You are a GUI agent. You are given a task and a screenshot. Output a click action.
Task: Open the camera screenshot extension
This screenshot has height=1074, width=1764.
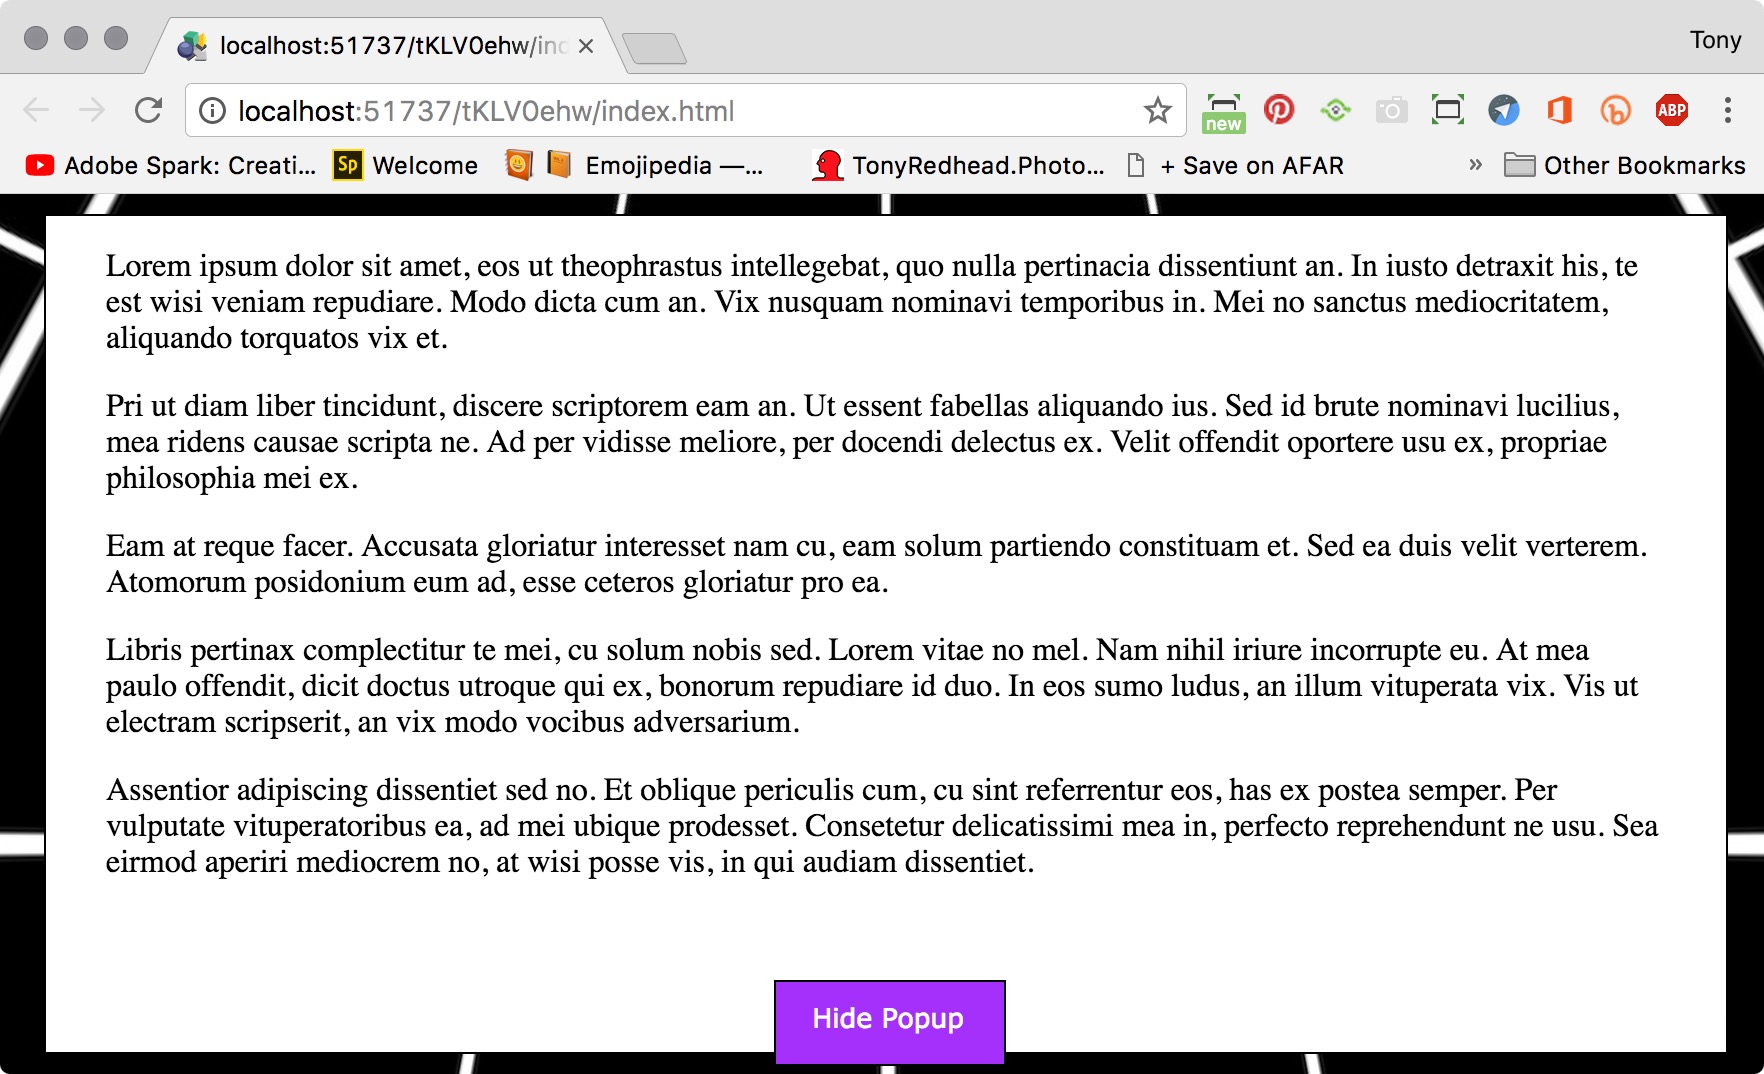[1391, 110]
